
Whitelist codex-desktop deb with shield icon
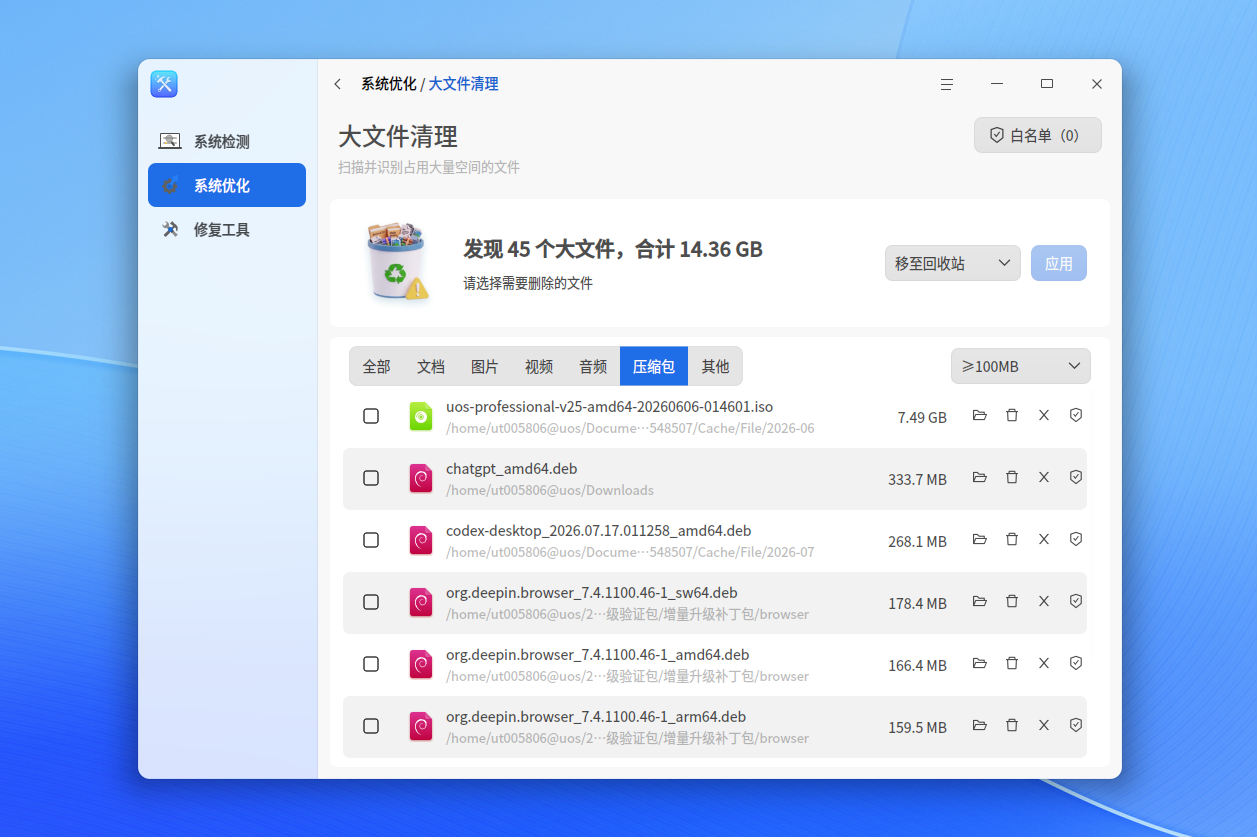coord(1076,539)
